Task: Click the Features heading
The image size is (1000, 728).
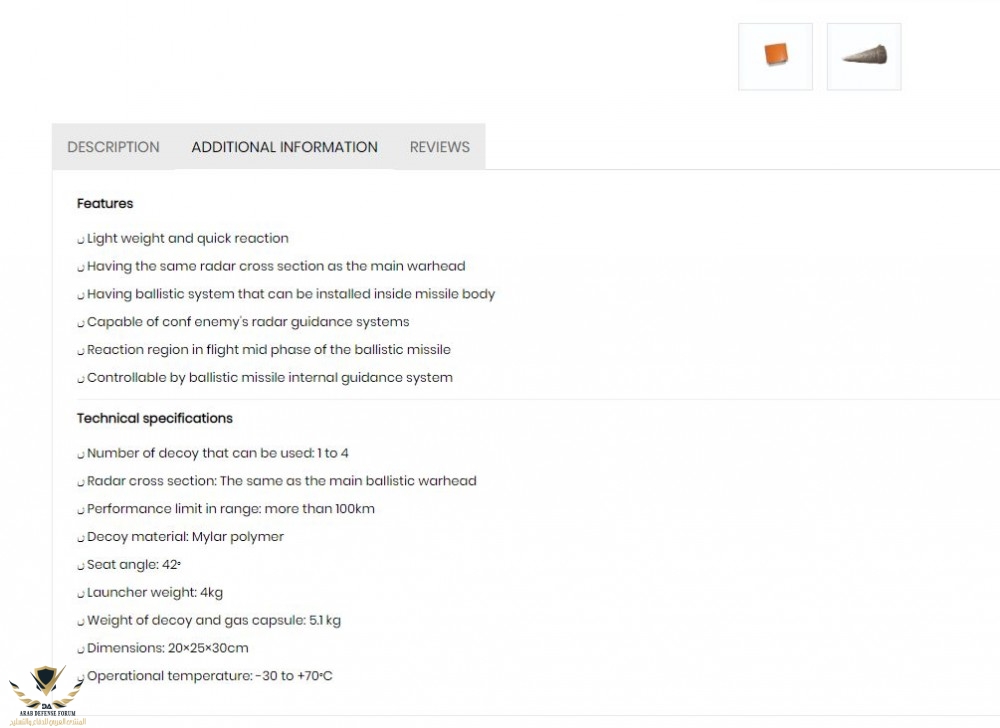Action: pos(105,203)
